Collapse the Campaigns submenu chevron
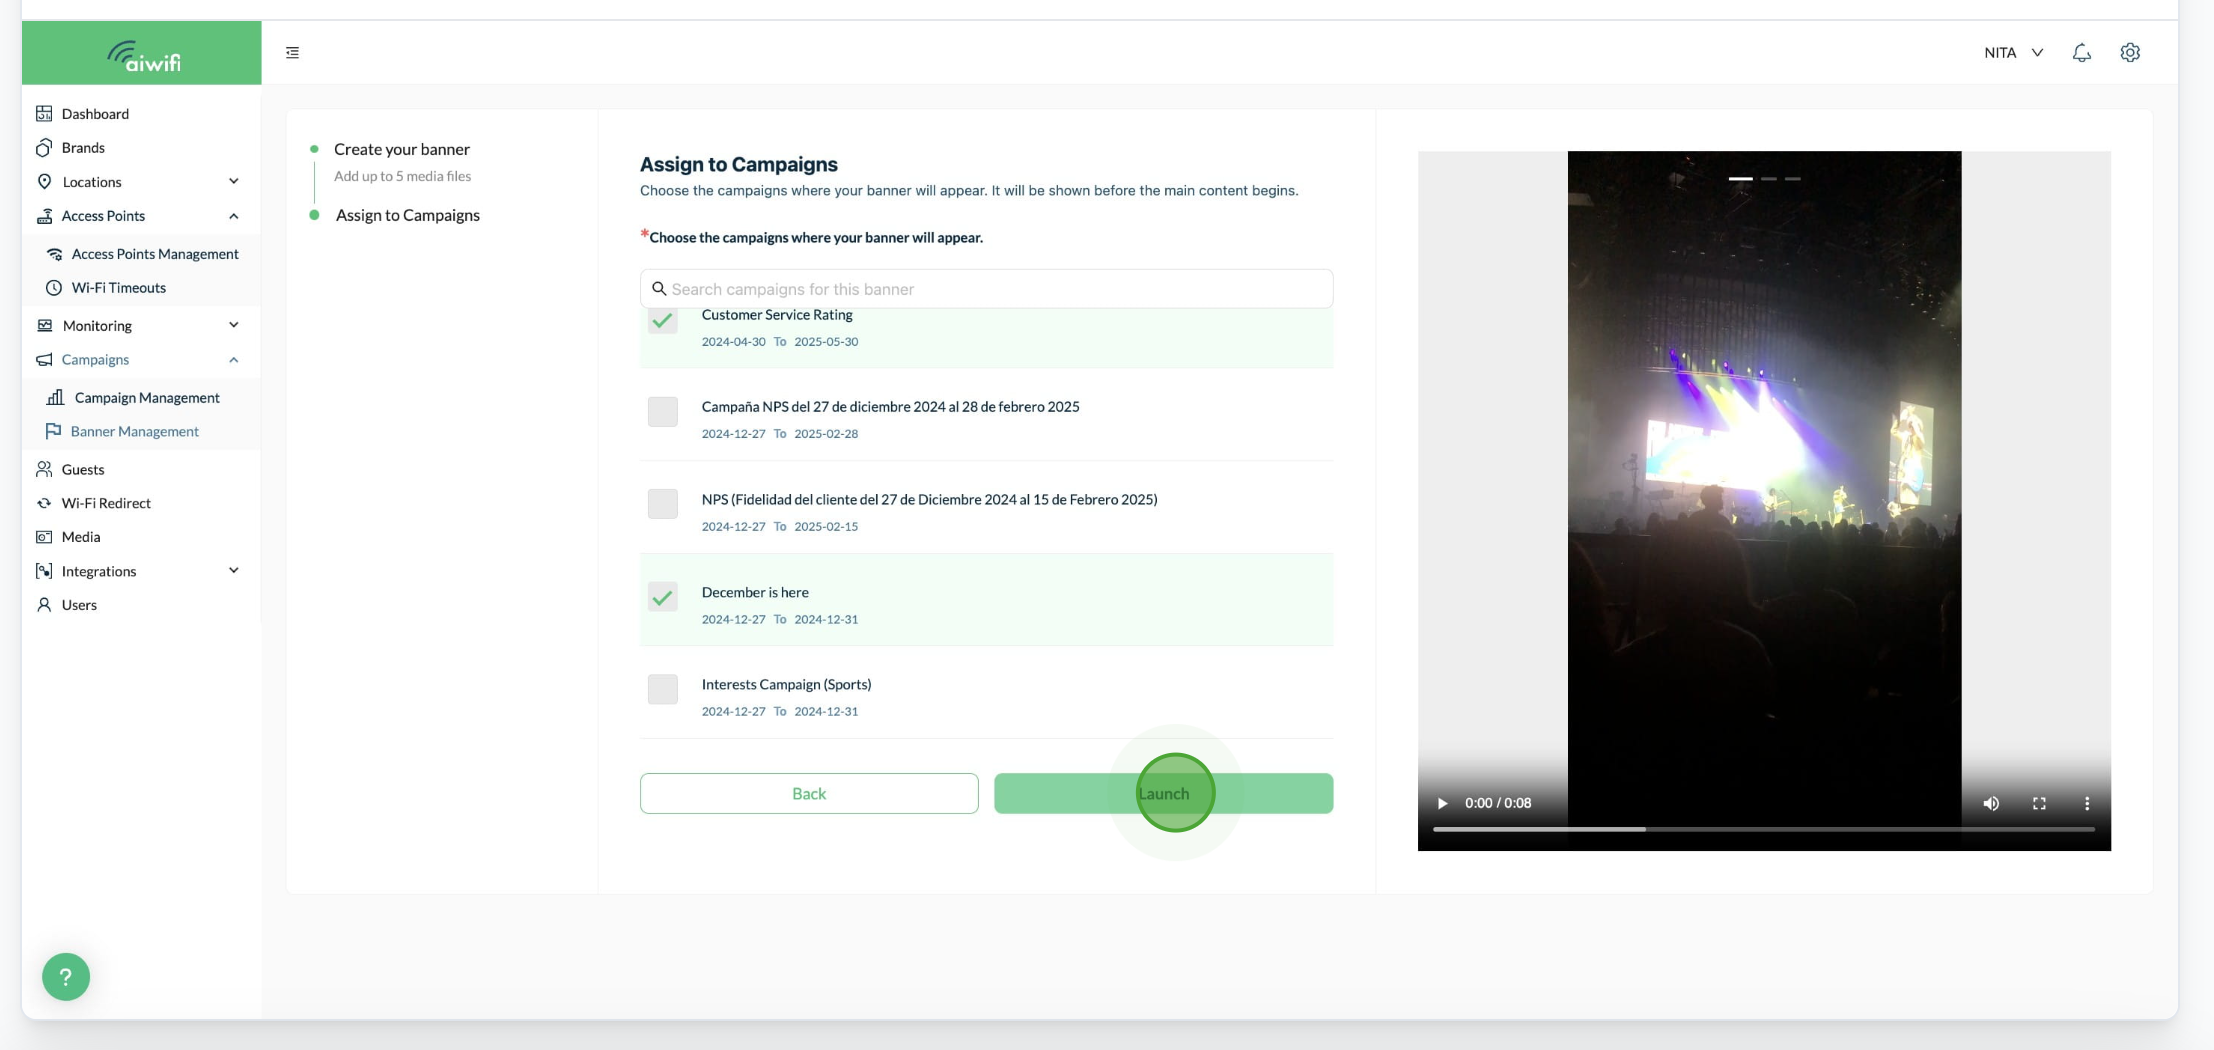This screenshot has width=2214, height=1050. tap(234, 360)
